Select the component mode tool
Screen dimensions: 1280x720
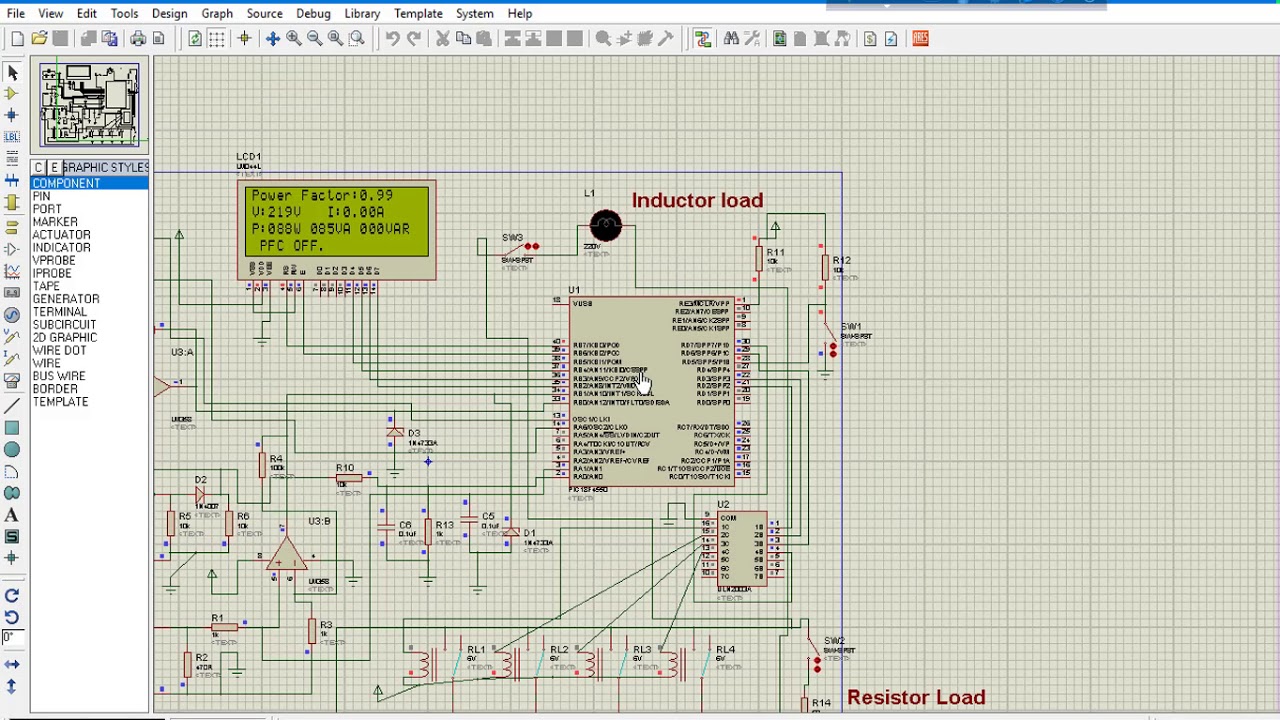(x=12, y=93)
